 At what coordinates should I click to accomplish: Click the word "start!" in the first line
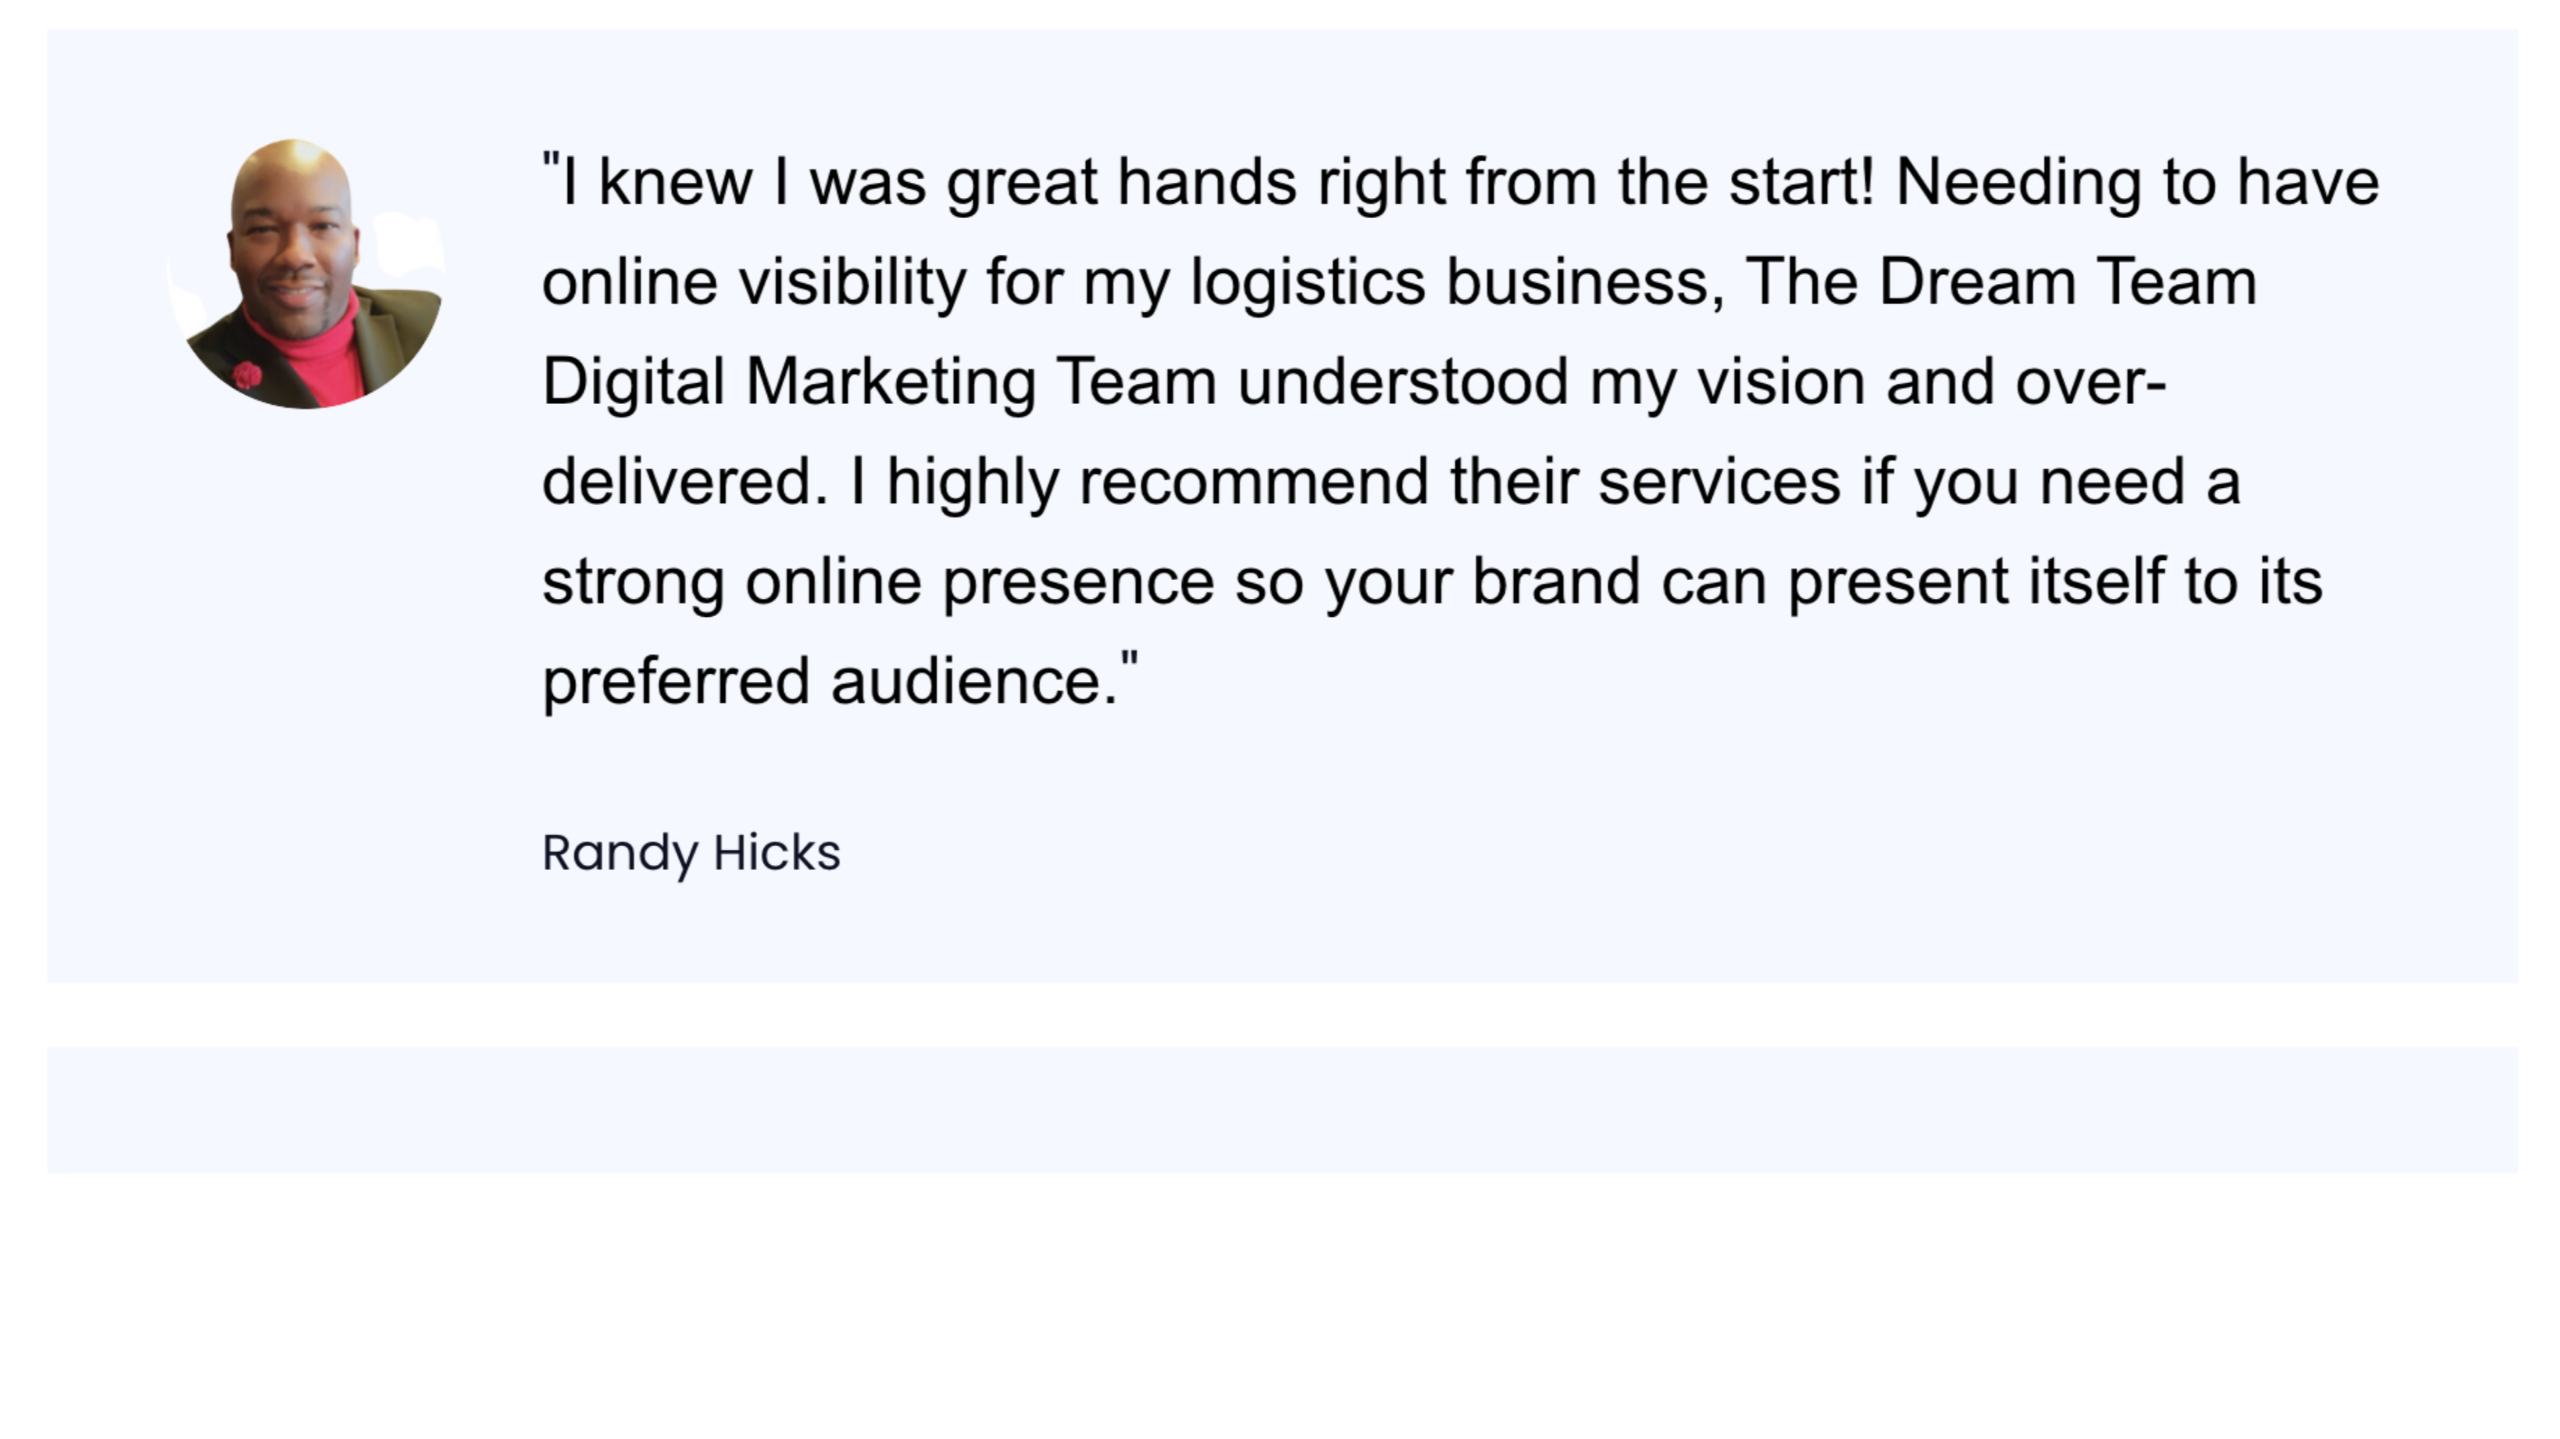click(1802, 183)
